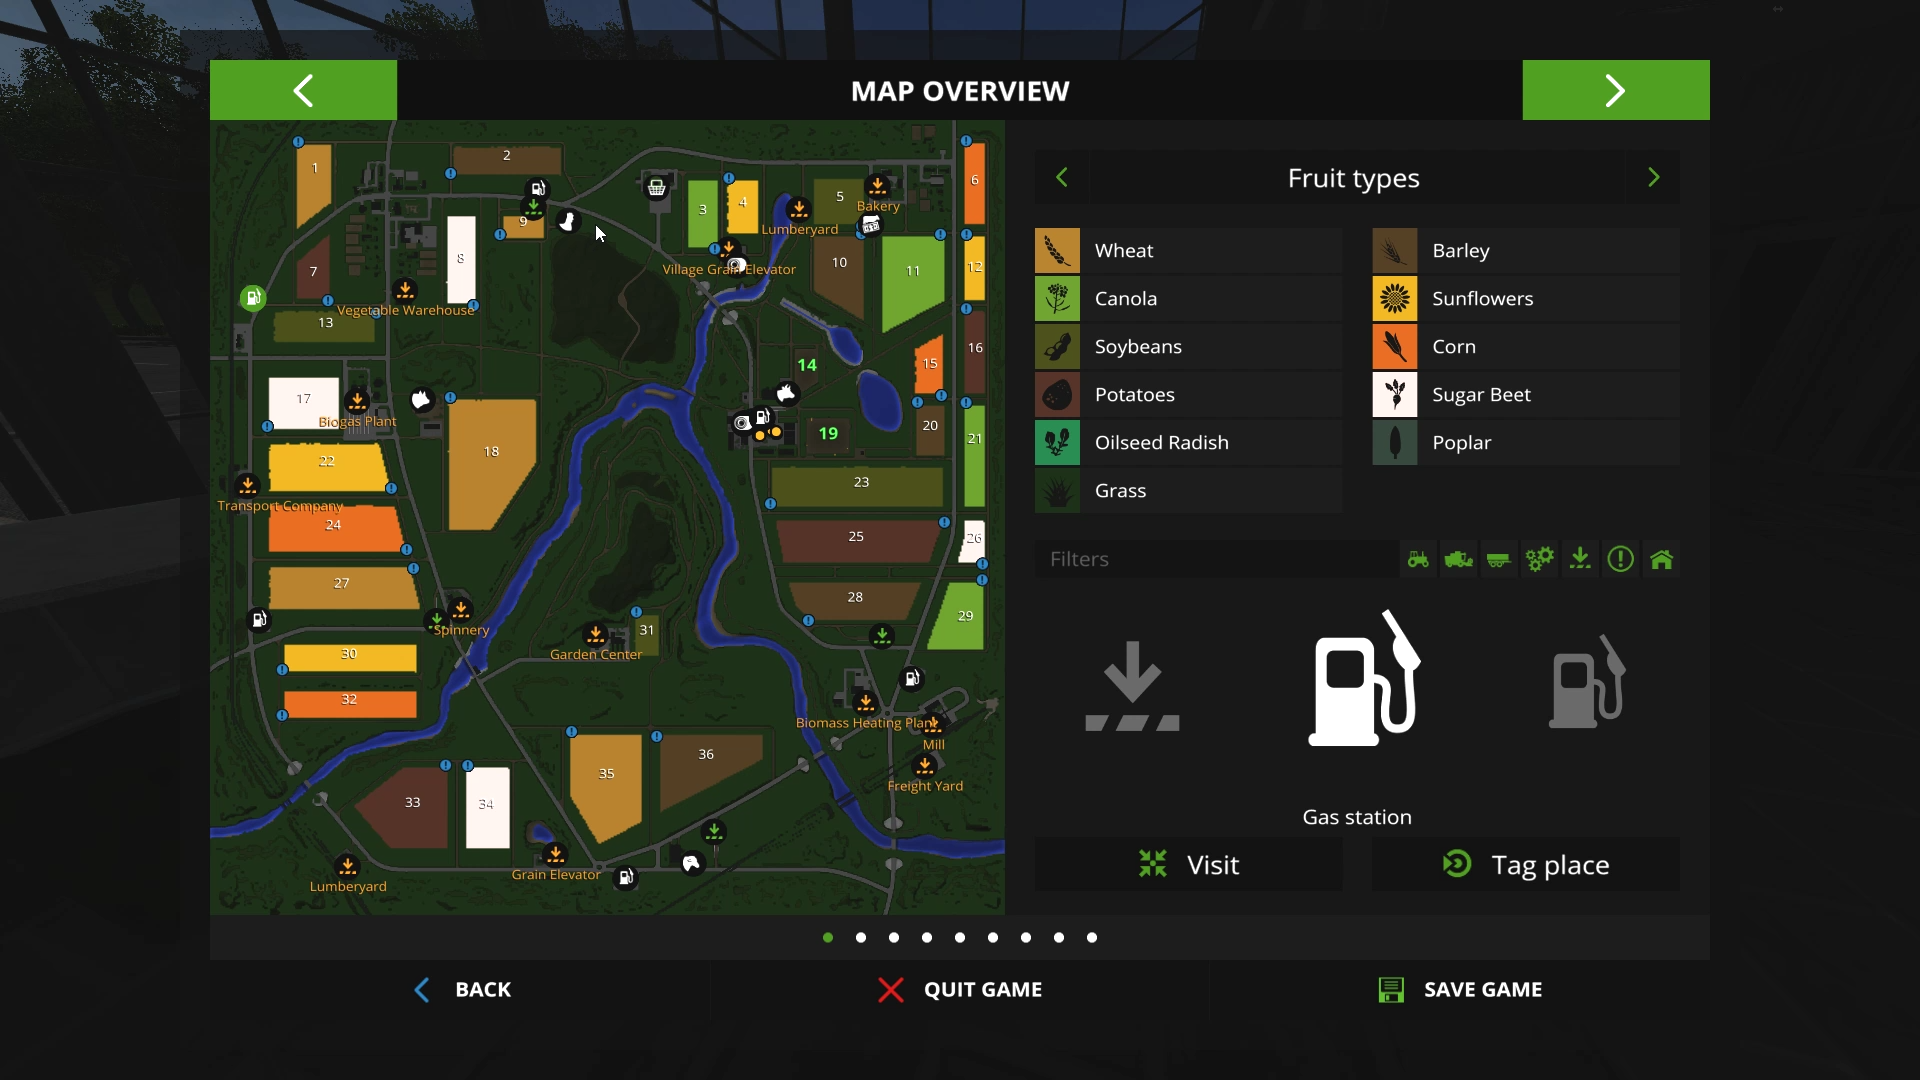Open the last page indicator dot
Viewport: 1920px width, 1080px height.
click(1092, 938)
